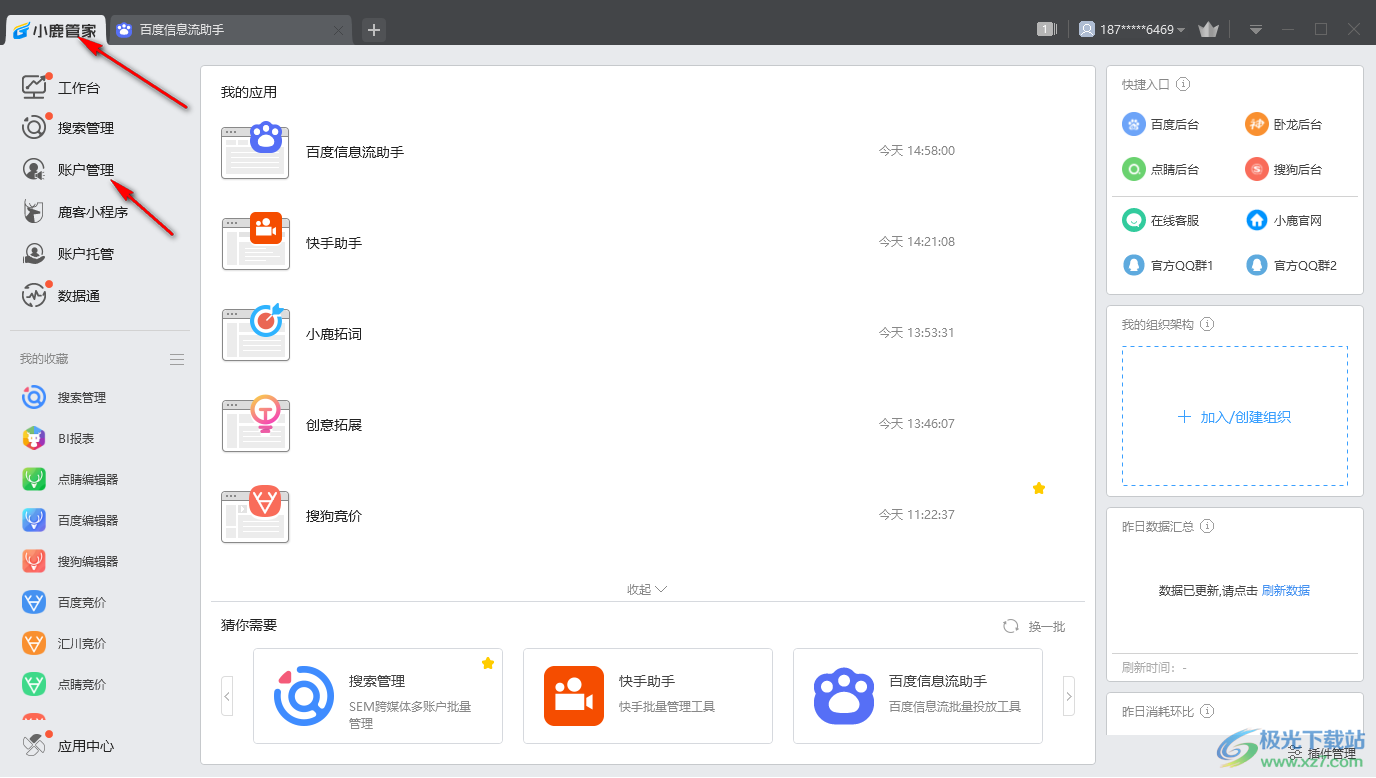Open 搜索管理 in the top sidebar
Viewport: 1376px width, 778px height.
68,128
